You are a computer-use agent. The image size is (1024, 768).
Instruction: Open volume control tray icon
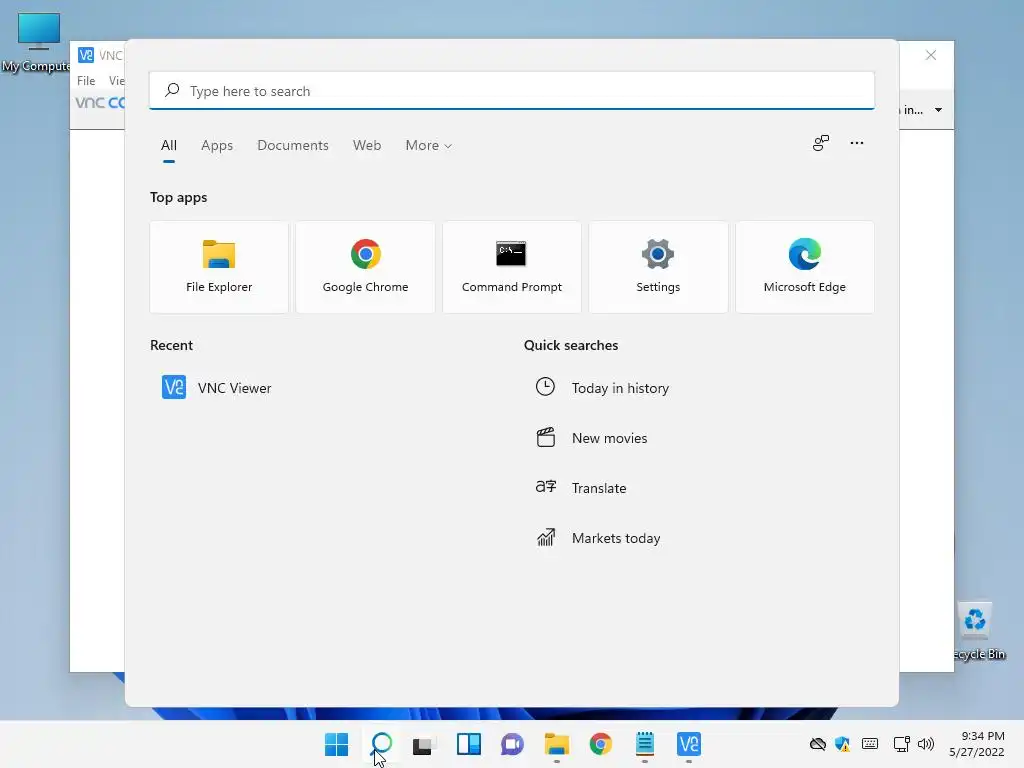[926, 744]
